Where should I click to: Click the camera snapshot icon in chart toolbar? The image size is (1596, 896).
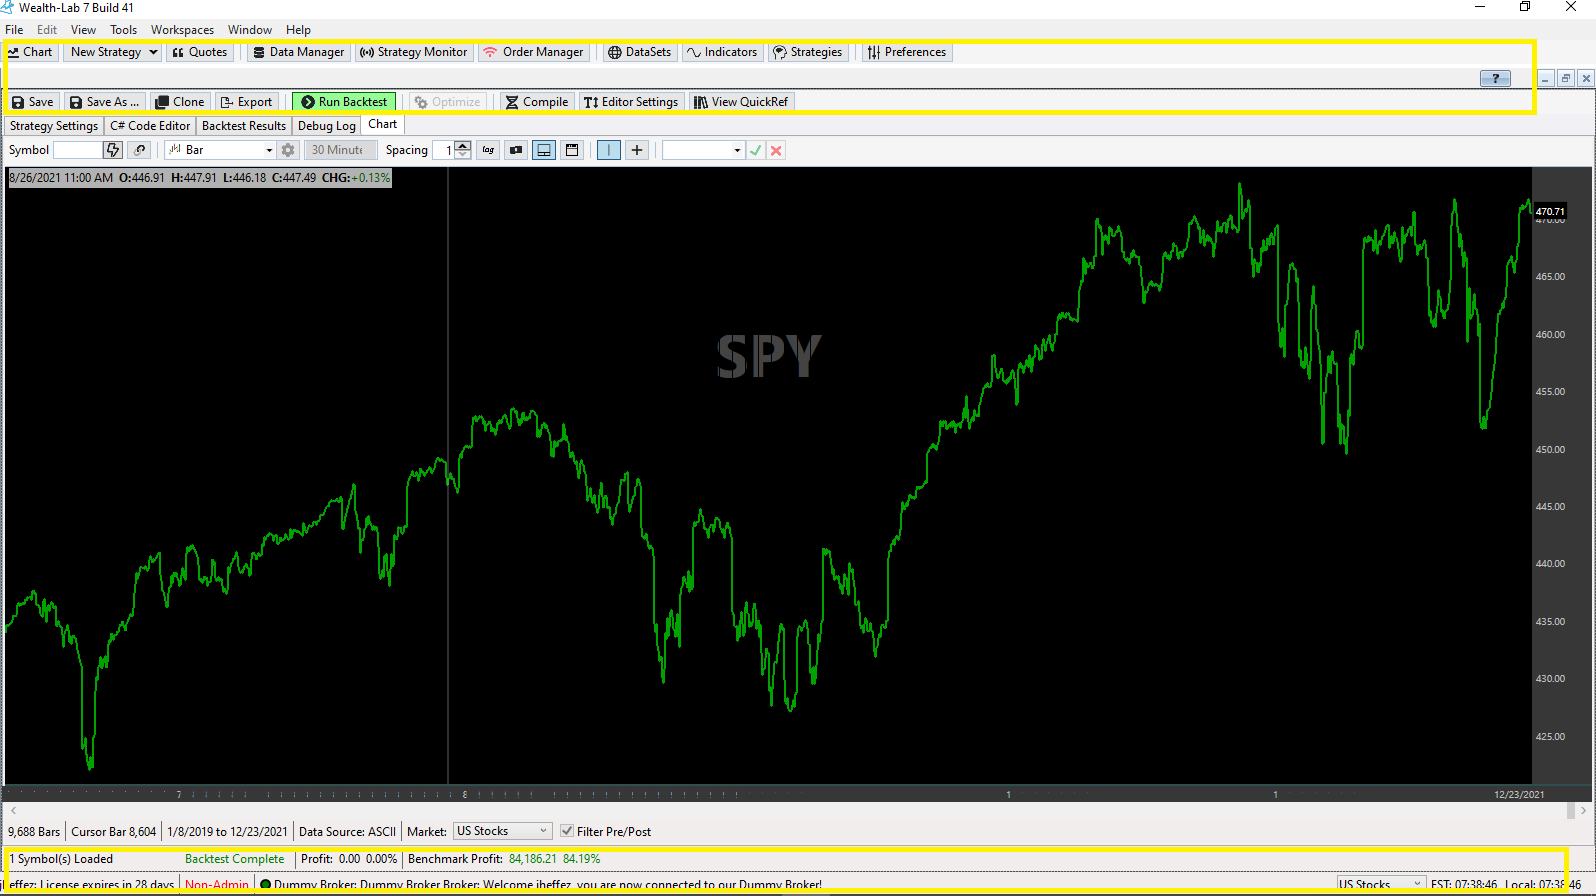click(x=516, y=150)
